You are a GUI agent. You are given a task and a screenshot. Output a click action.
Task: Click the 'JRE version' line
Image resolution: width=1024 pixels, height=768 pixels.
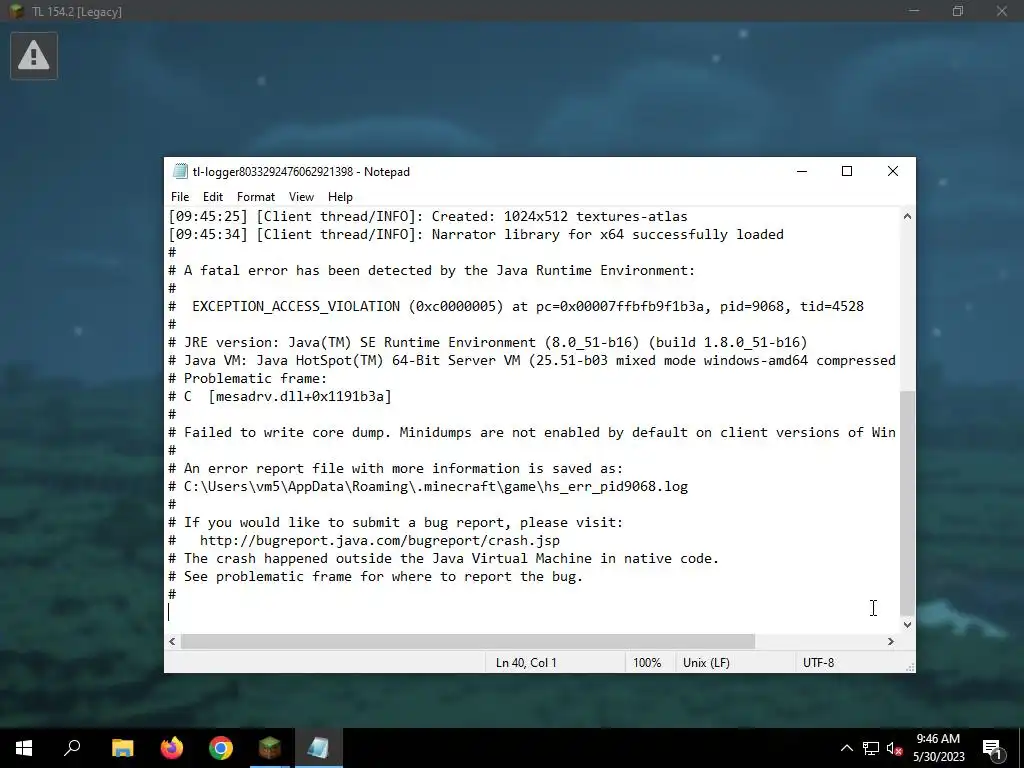[488, 342]
